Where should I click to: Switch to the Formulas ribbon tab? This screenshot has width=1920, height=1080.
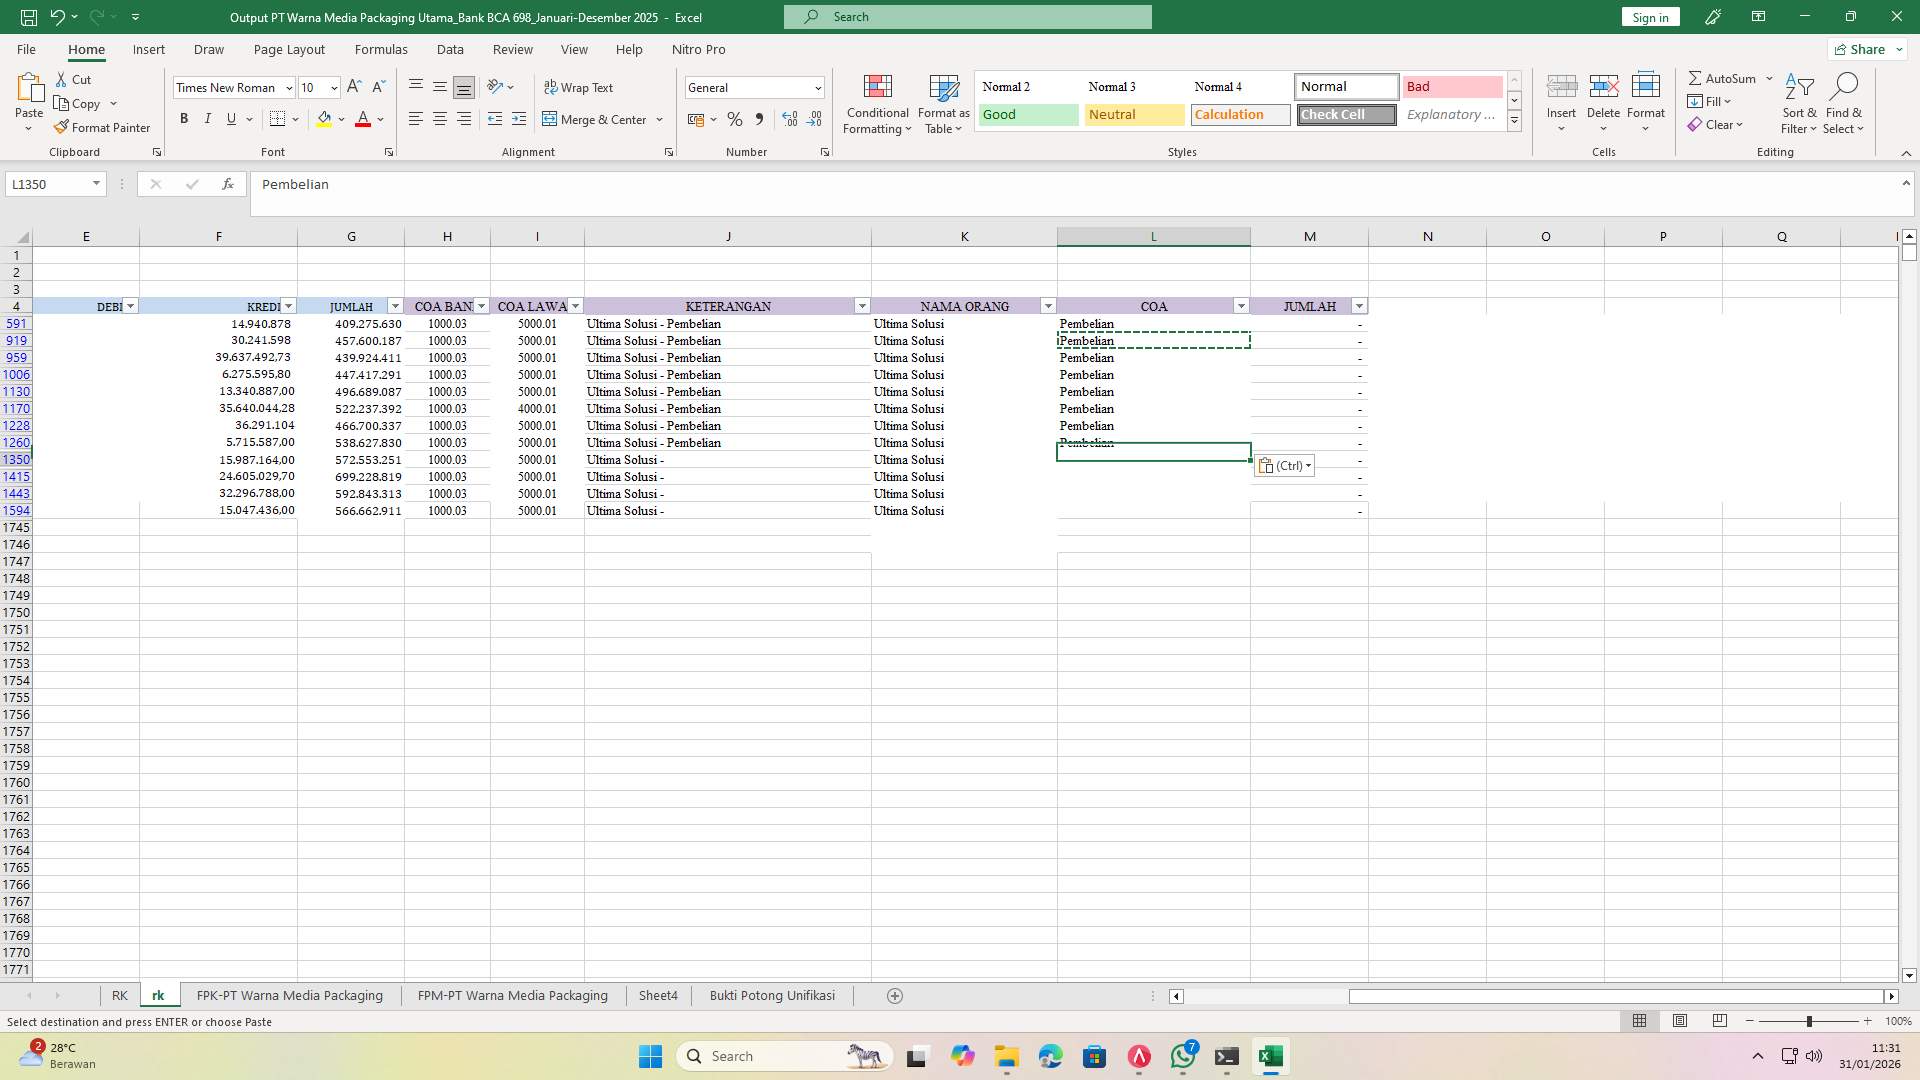pos(381,49)
